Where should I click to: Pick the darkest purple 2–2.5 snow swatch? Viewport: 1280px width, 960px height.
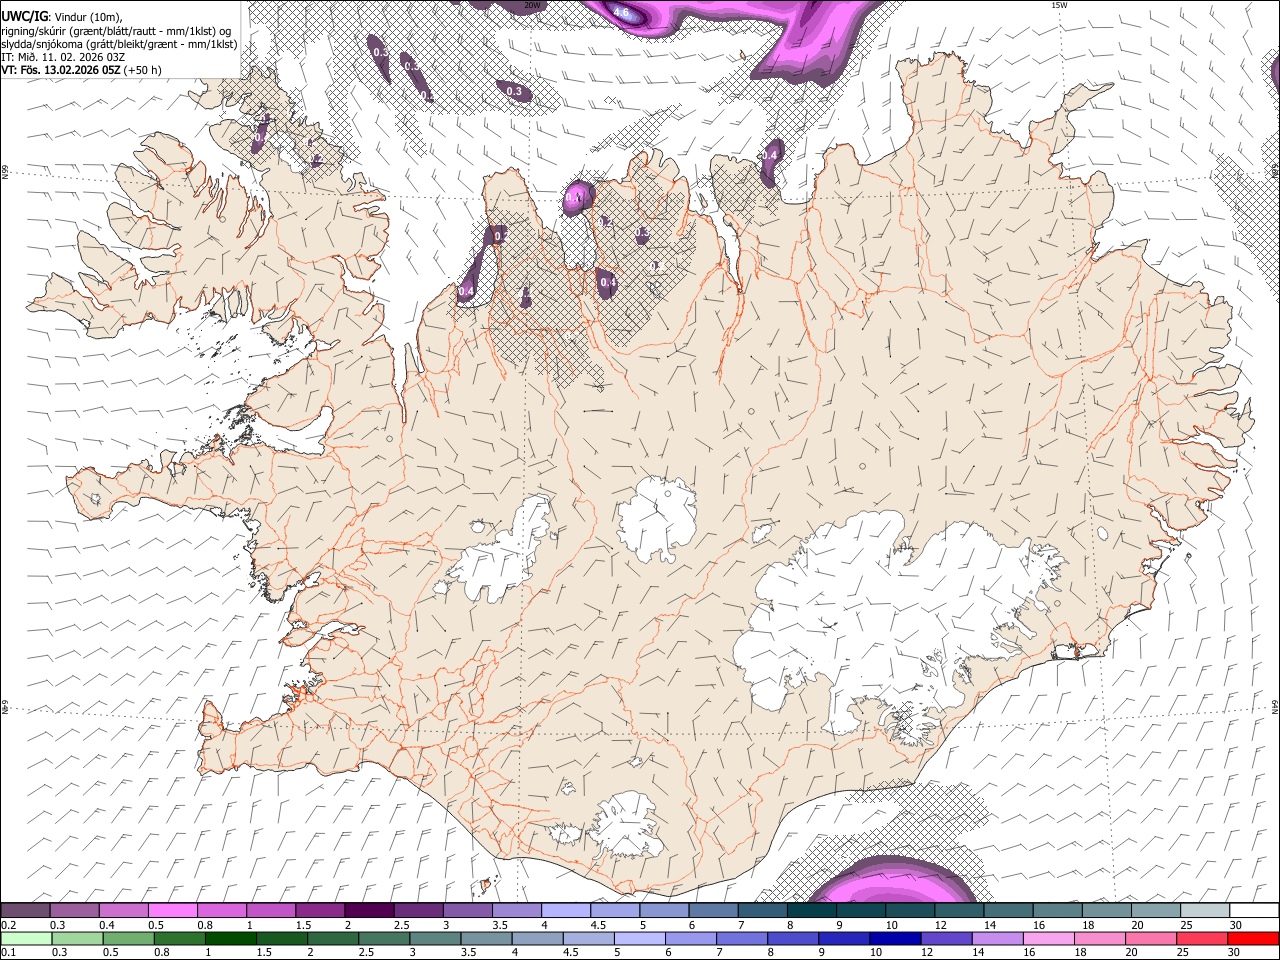coord(369,911)
